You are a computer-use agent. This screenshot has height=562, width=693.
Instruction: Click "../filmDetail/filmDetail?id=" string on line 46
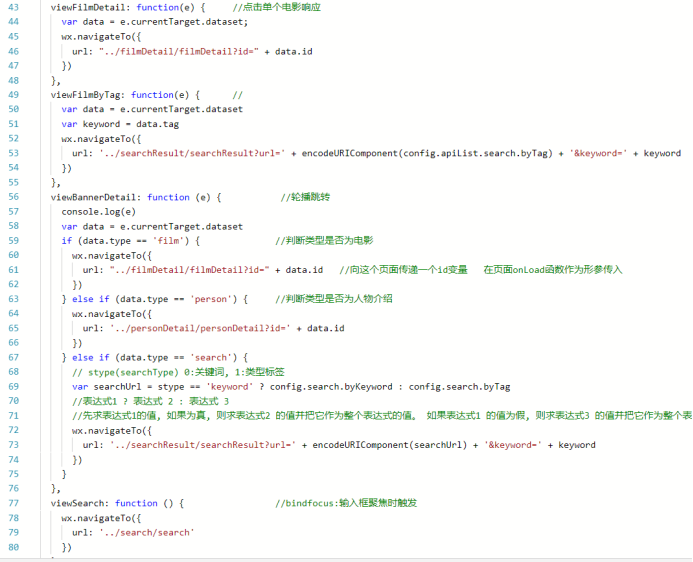179,51
